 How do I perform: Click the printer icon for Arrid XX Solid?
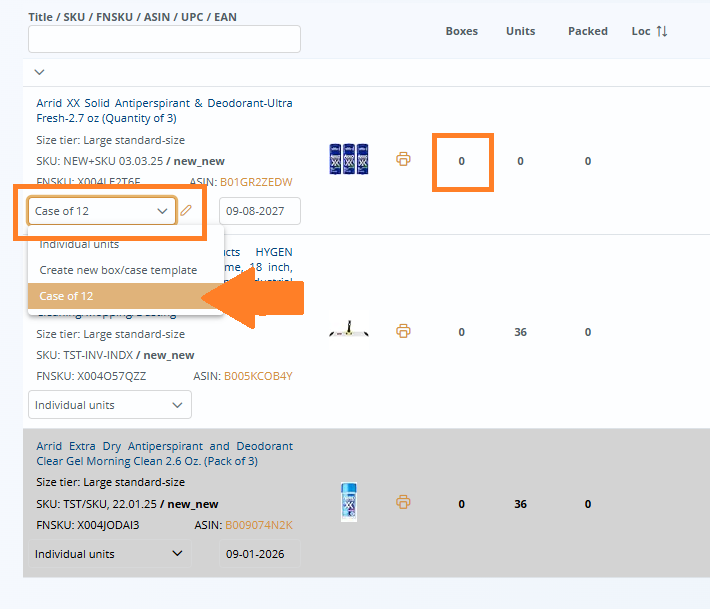pyautogui.click(x=403, y=160)
